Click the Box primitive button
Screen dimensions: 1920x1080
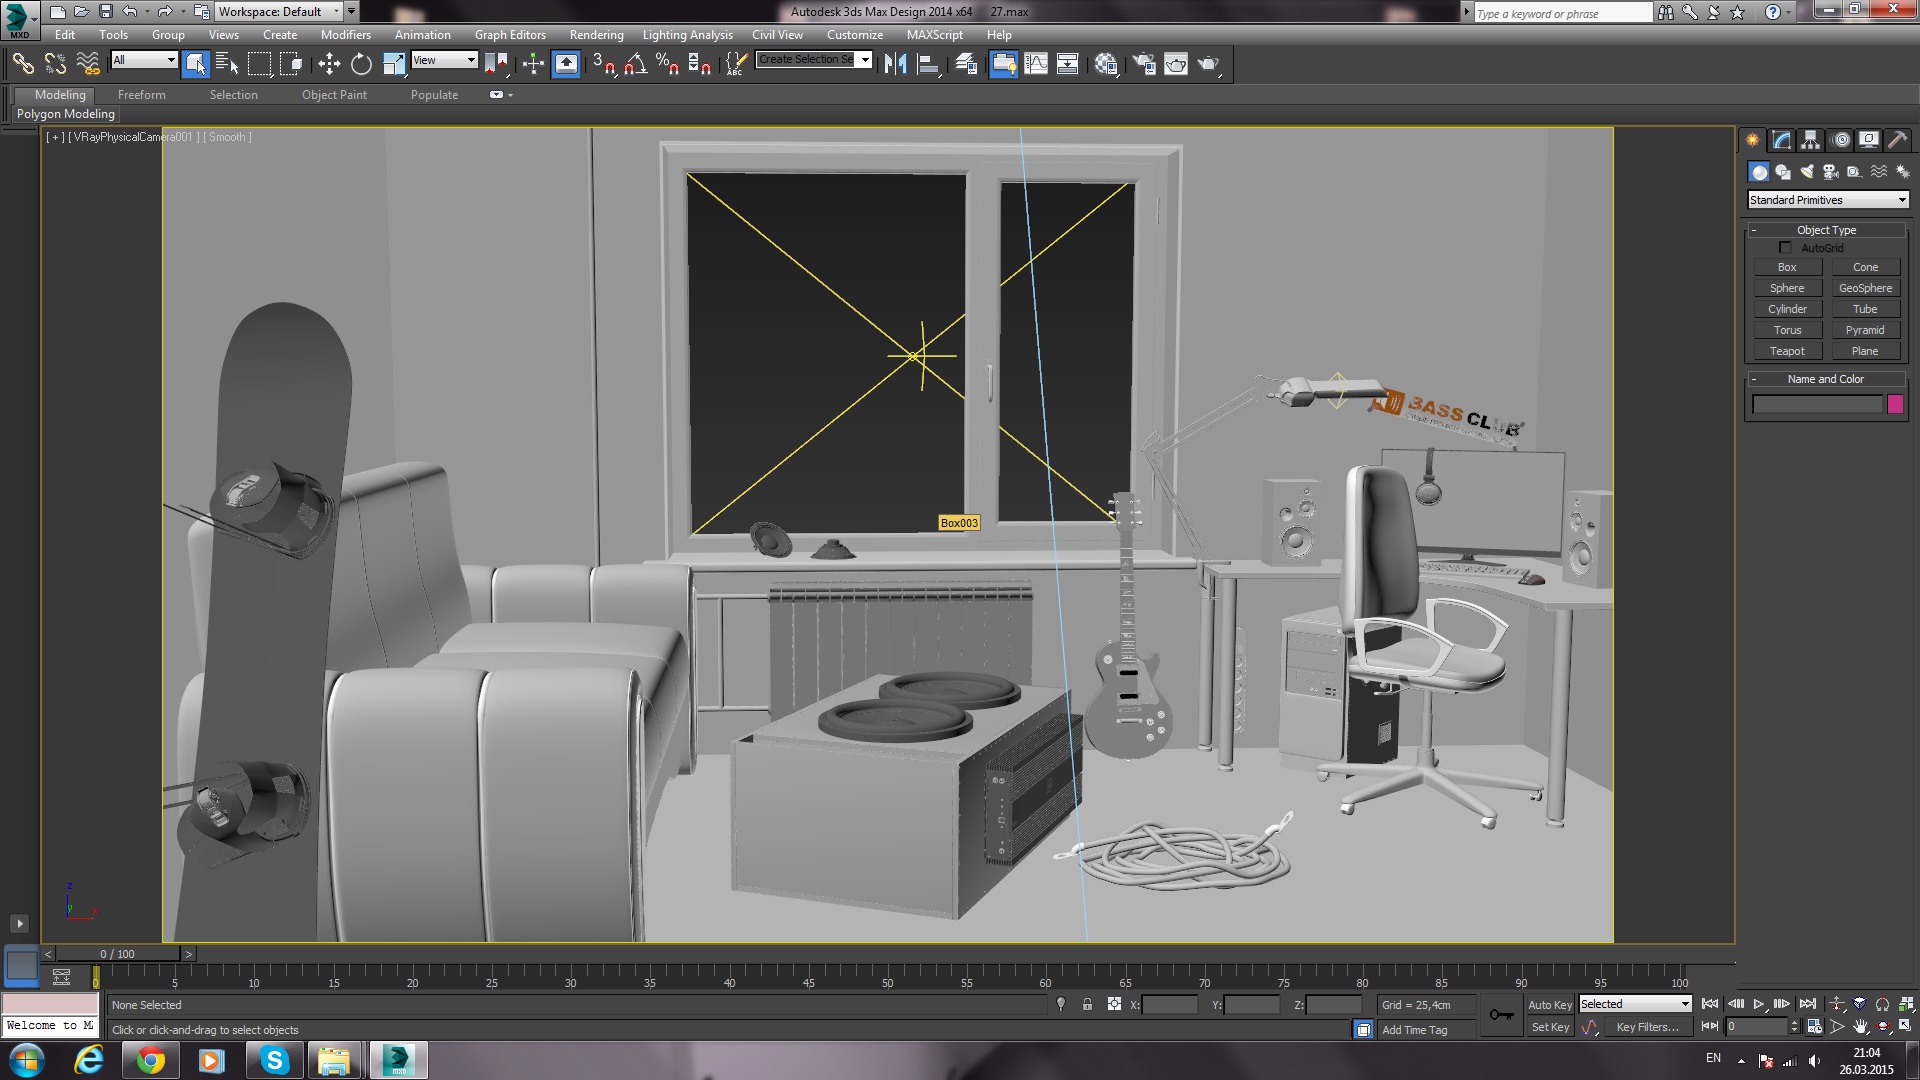tap(1787, 266)
